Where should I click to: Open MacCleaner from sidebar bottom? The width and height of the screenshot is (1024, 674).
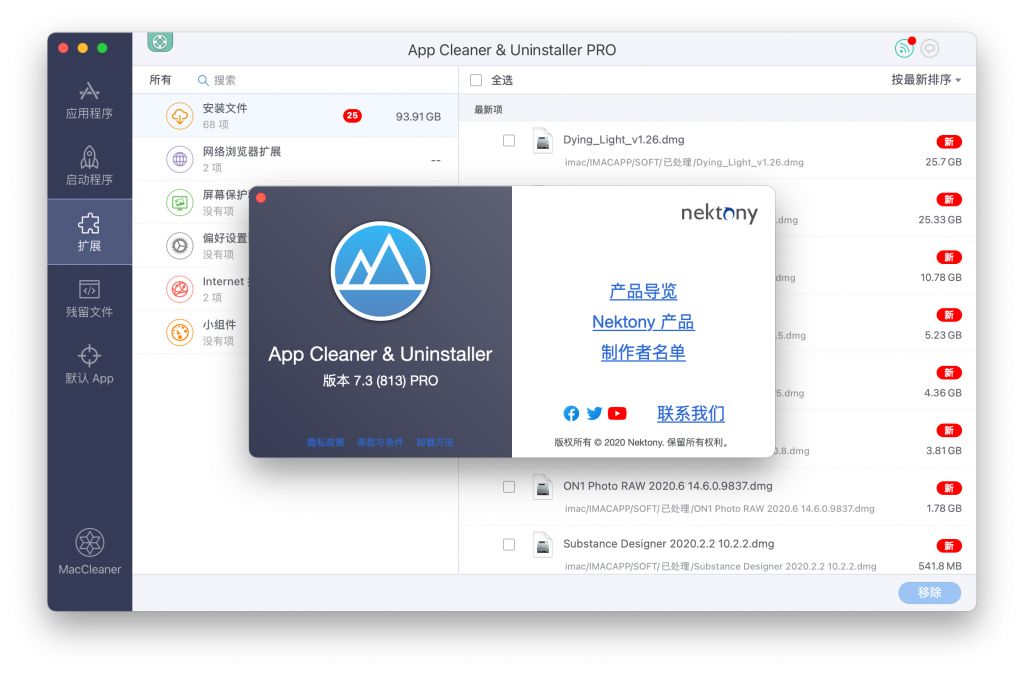coord(89,552)
